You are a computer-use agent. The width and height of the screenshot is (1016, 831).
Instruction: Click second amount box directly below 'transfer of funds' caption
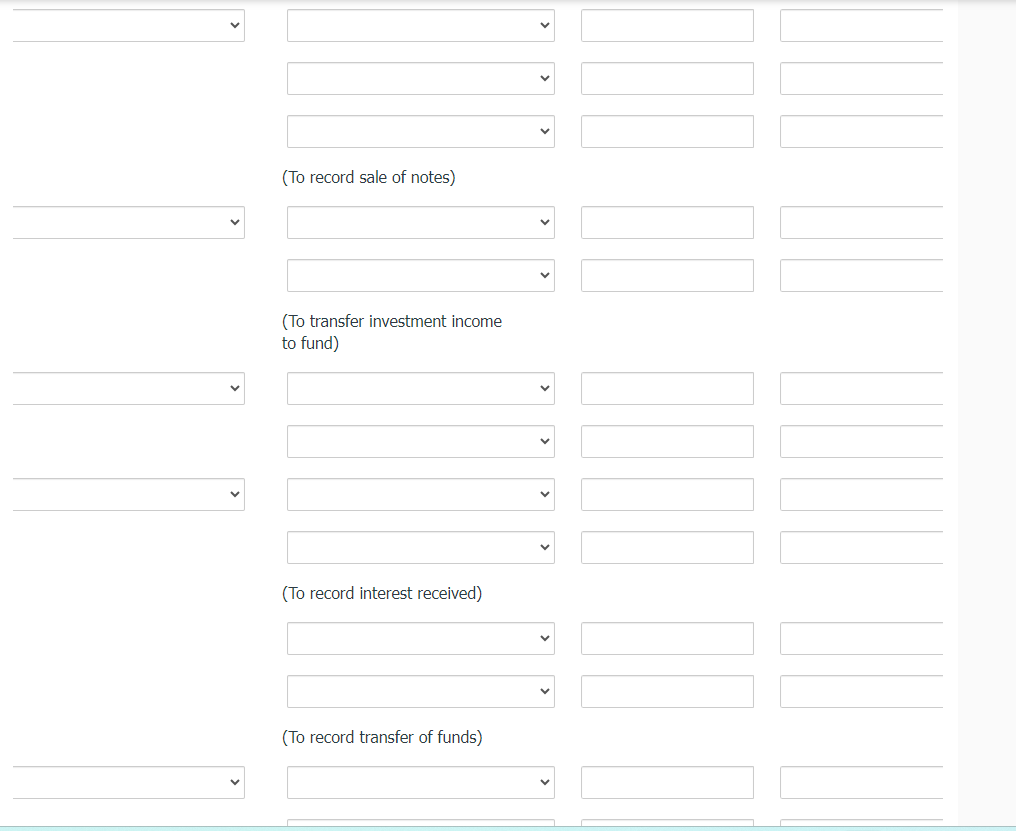pyautogui.click(x=861, y=782)
